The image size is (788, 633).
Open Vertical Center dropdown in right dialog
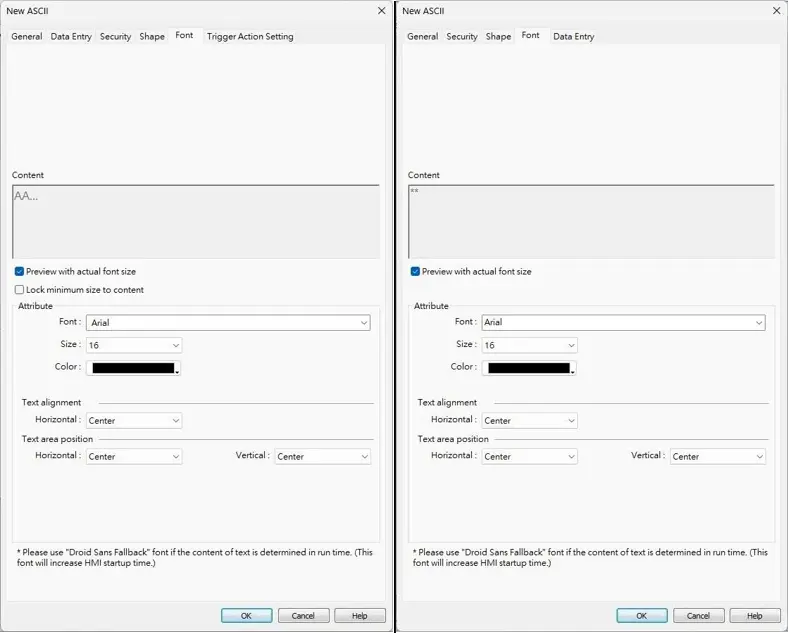coord(718,457)
